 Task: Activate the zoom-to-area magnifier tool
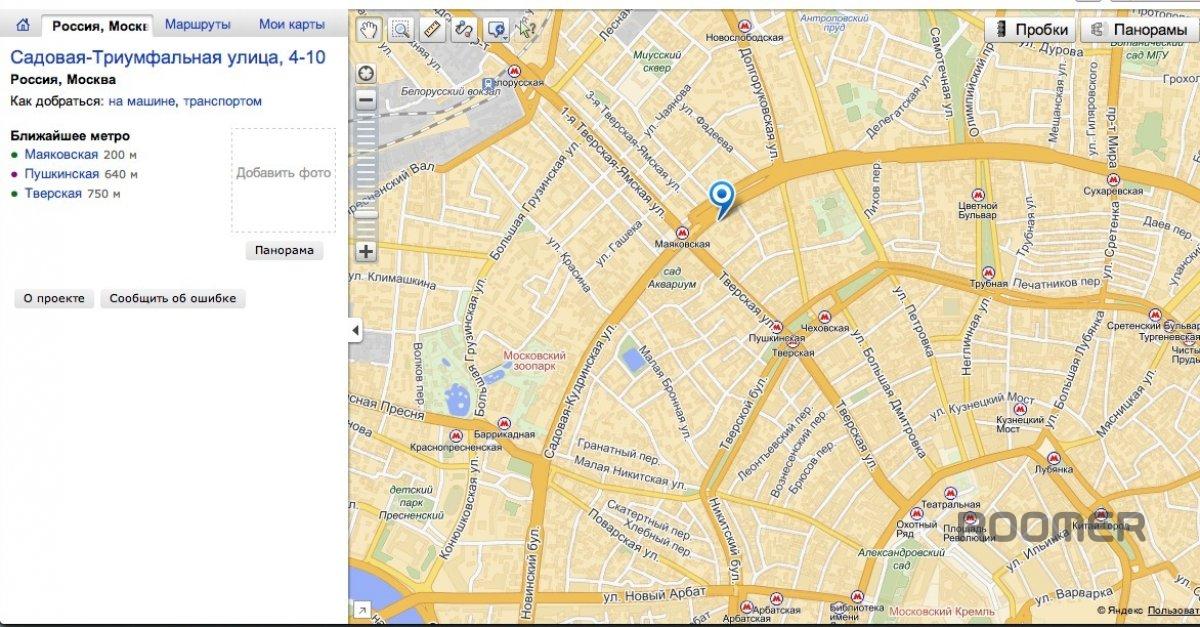coord(401,29)
